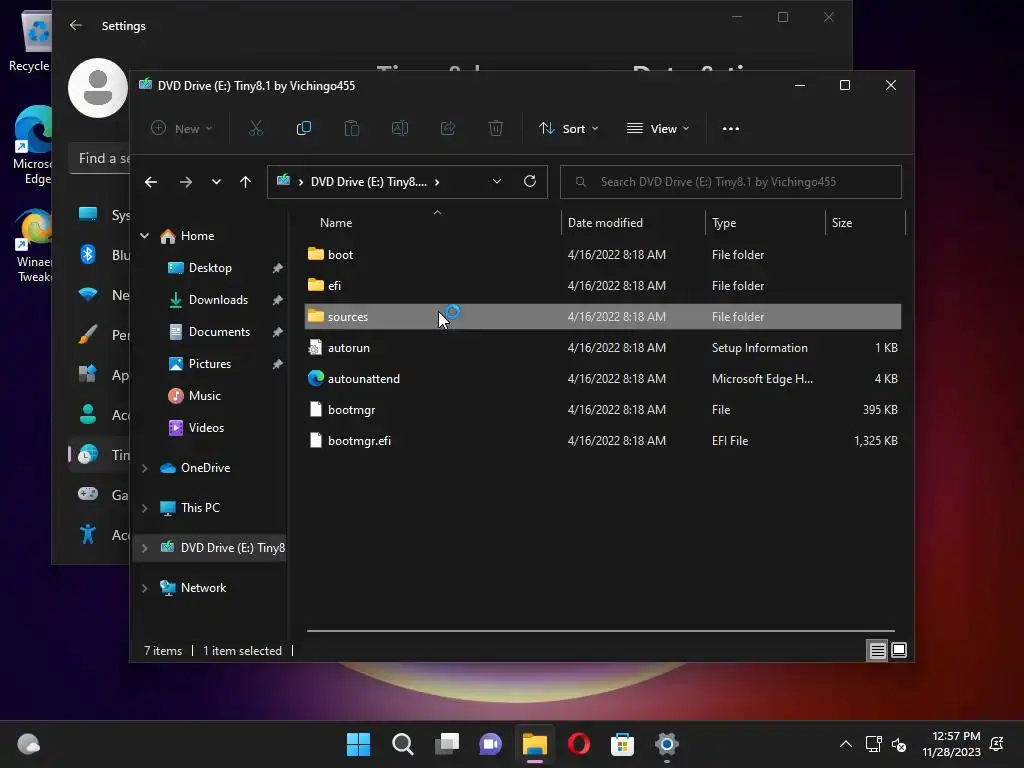
Task: Switch to Settings via taskbar gear
Action: (667, 744)
